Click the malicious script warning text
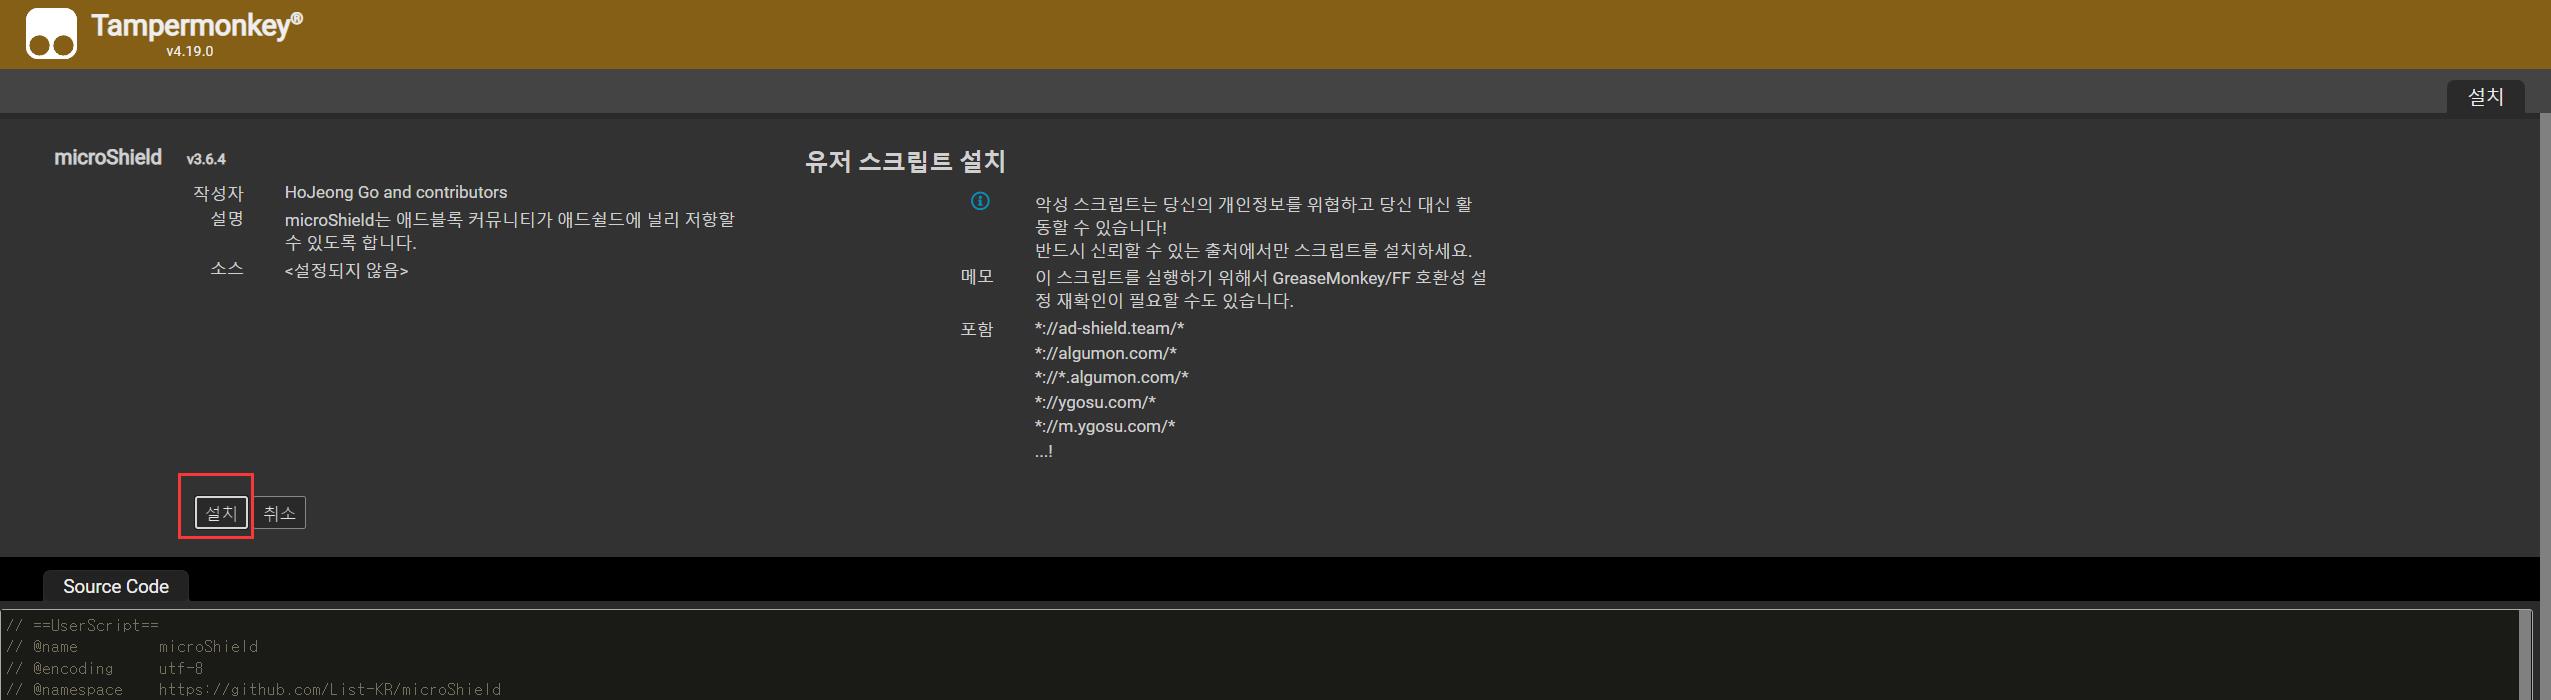Screen dimensions: 2551x700 pyautogui.click(x=1254, y=227)
